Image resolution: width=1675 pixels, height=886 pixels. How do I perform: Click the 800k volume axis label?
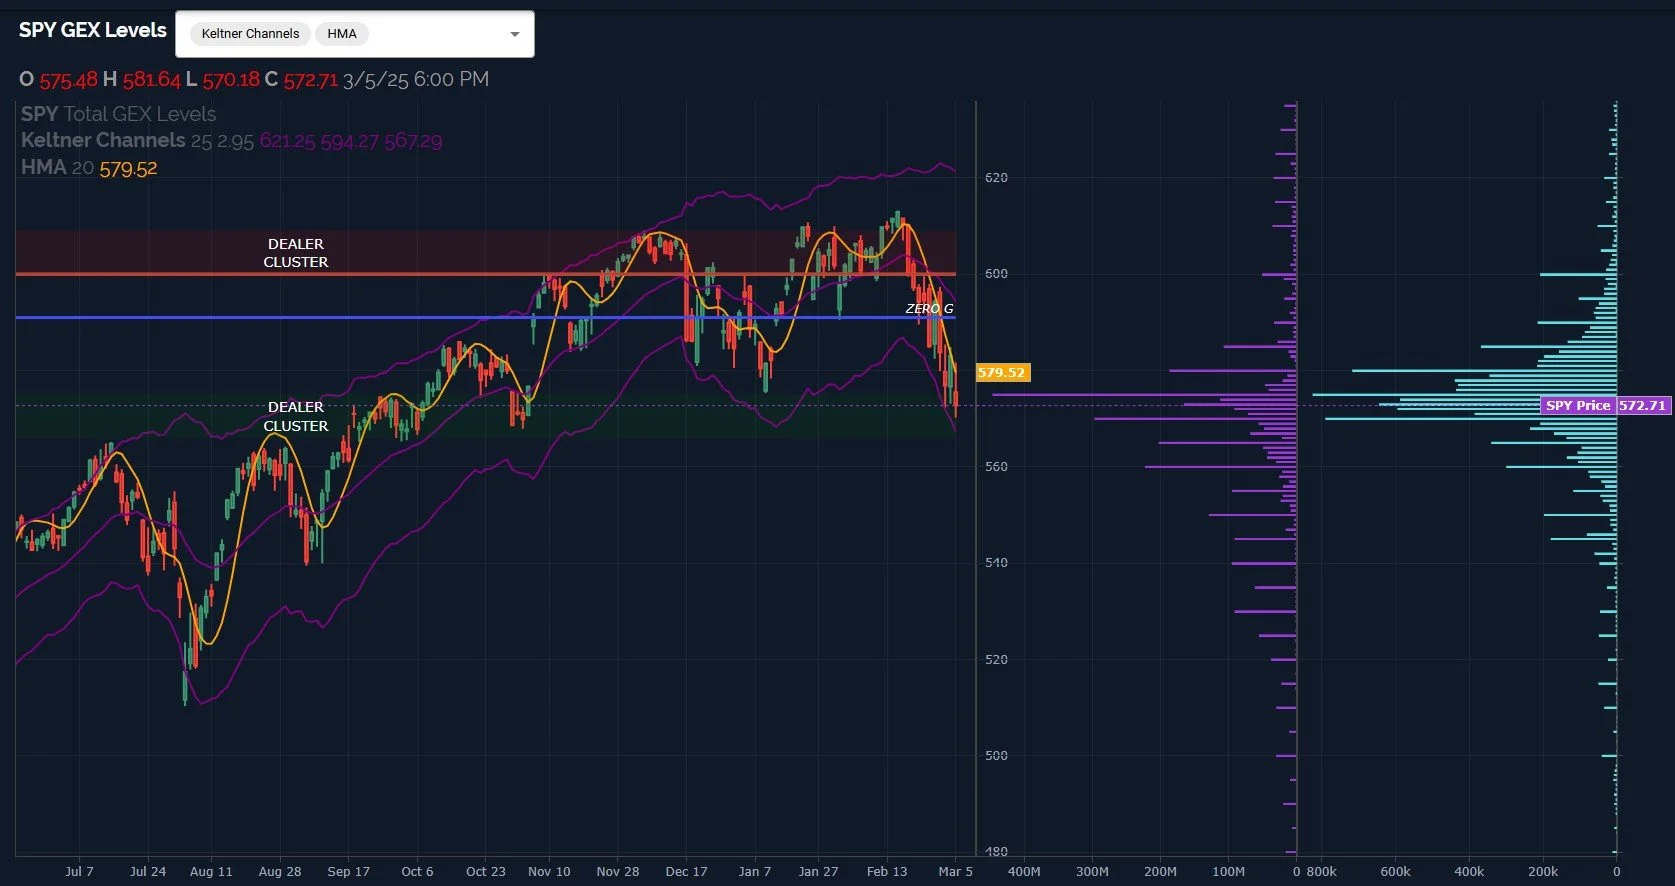1321,871
